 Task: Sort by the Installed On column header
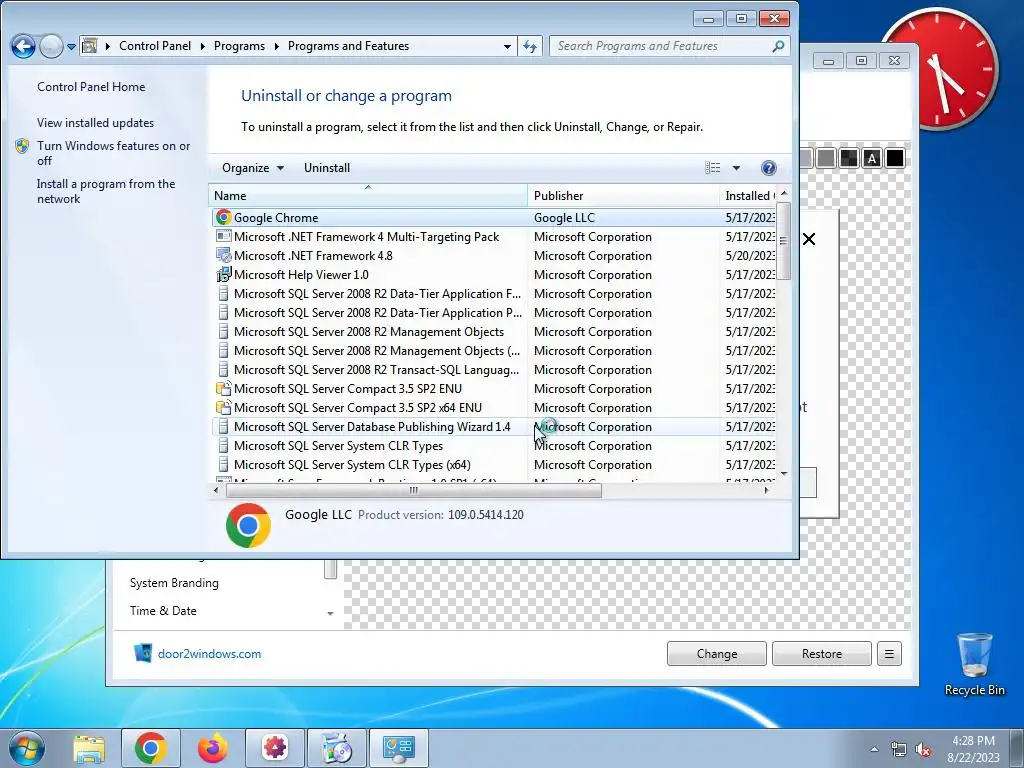point(748,195)
